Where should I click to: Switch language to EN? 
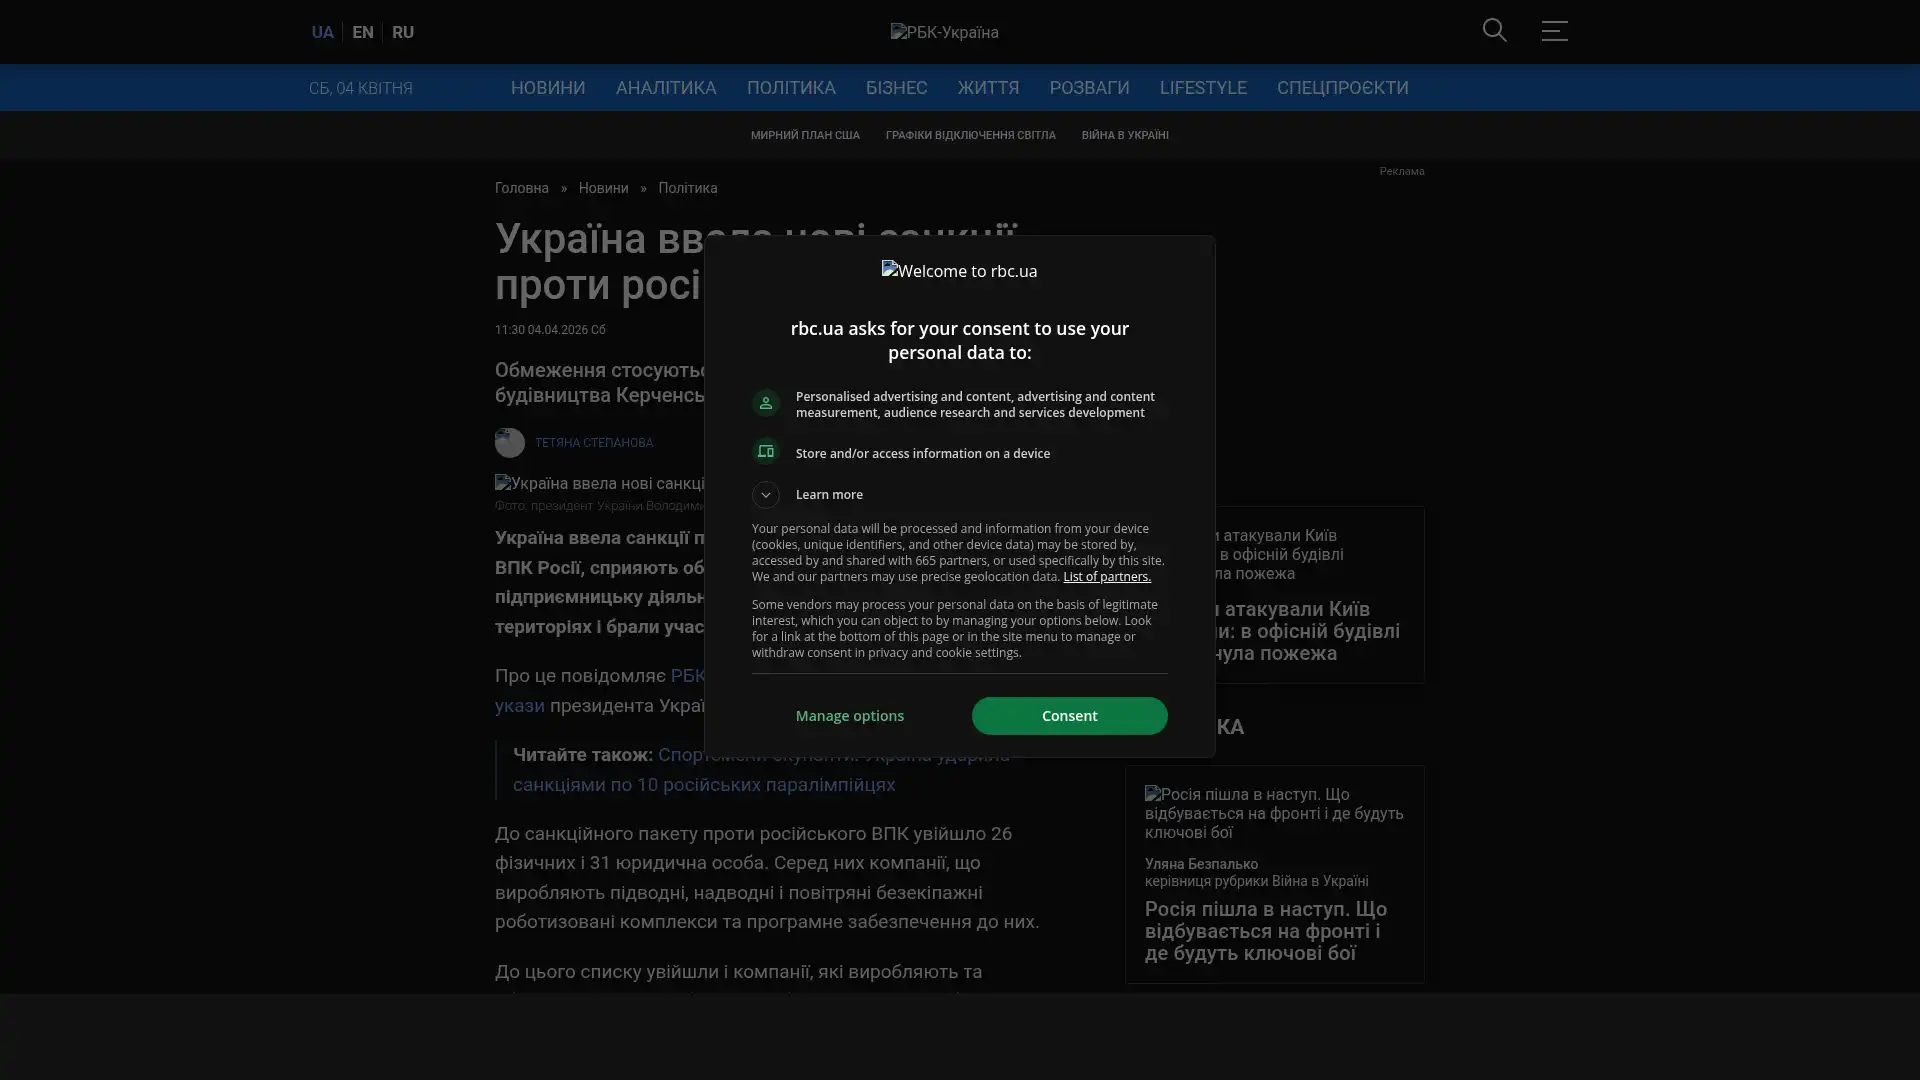tap(362, 32)
